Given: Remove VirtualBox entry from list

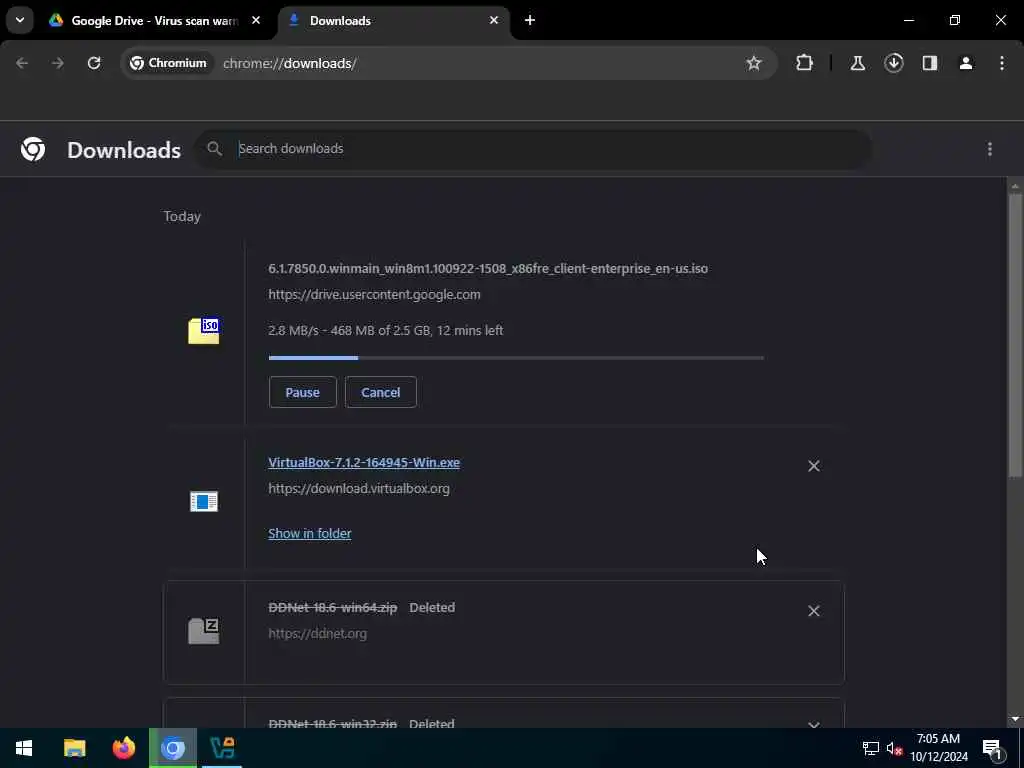Looking at the screenshot, I should tap(814, 466).
